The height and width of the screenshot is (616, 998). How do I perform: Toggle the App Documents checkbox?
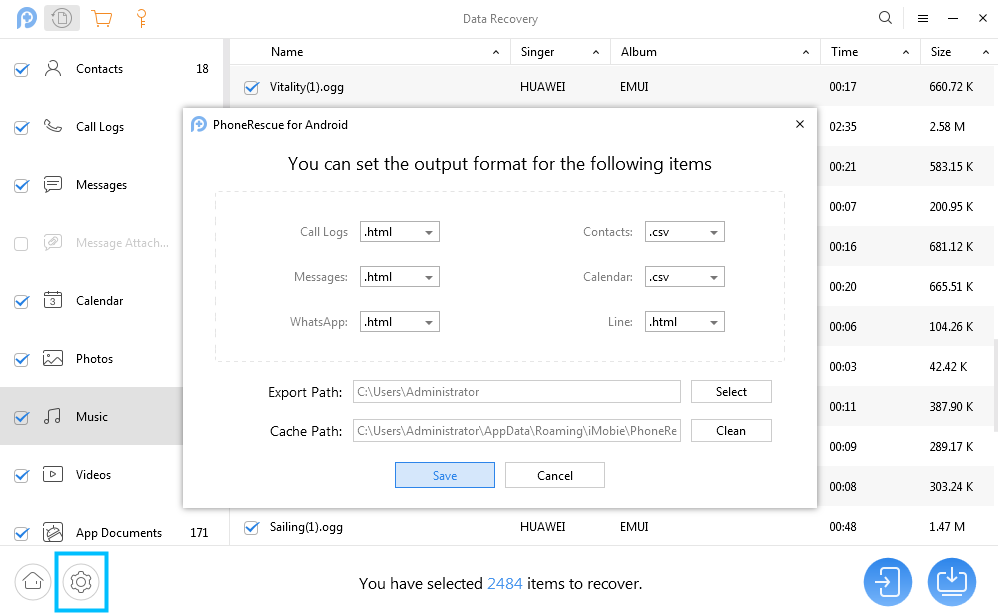pos(22,533)
